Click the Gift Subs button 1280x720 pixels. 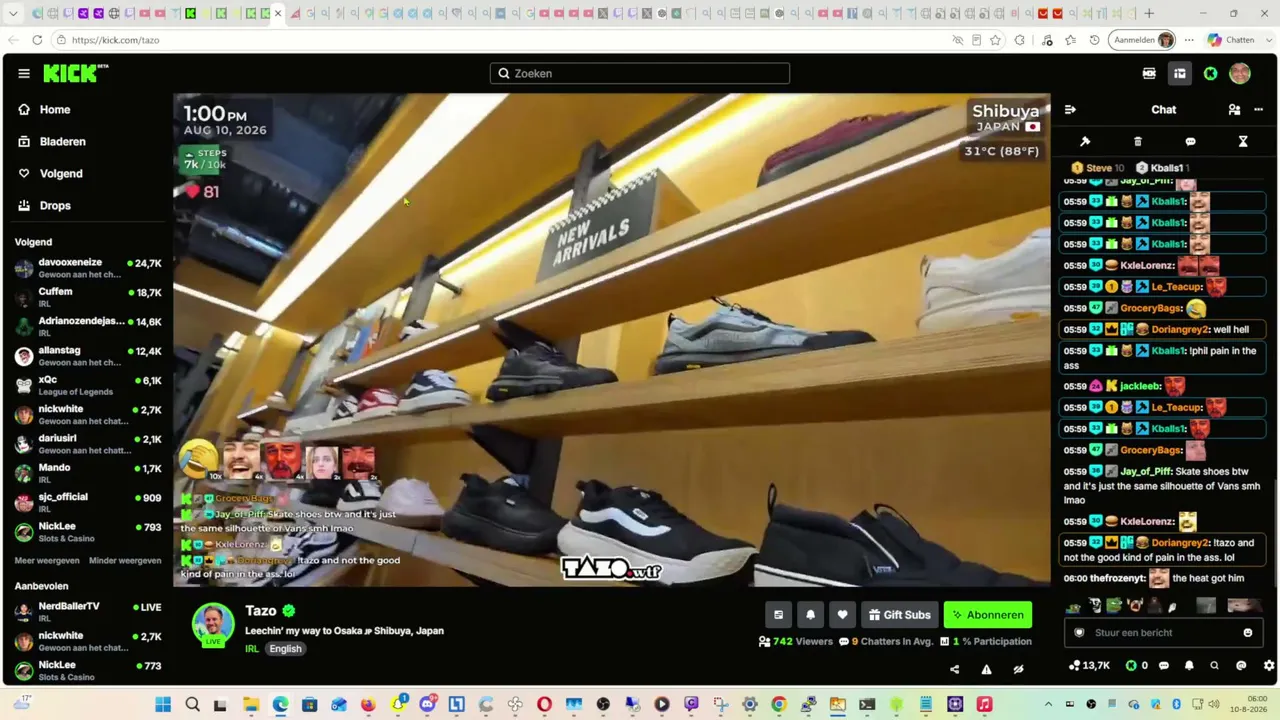click(900, 615)
